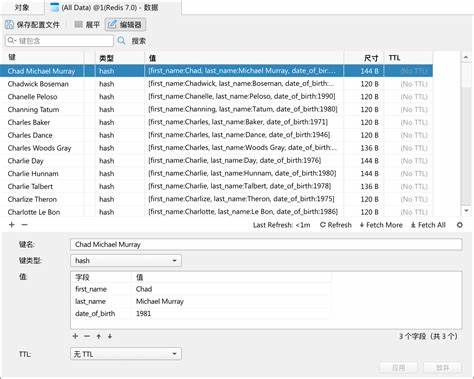
Task: Select the Charlie Day key
Action: pyautogui.click(x=25, y=161)
